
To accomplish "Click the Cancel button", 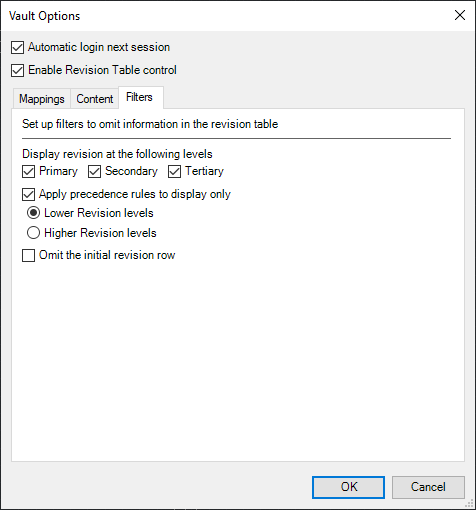I will click(428, 487).
